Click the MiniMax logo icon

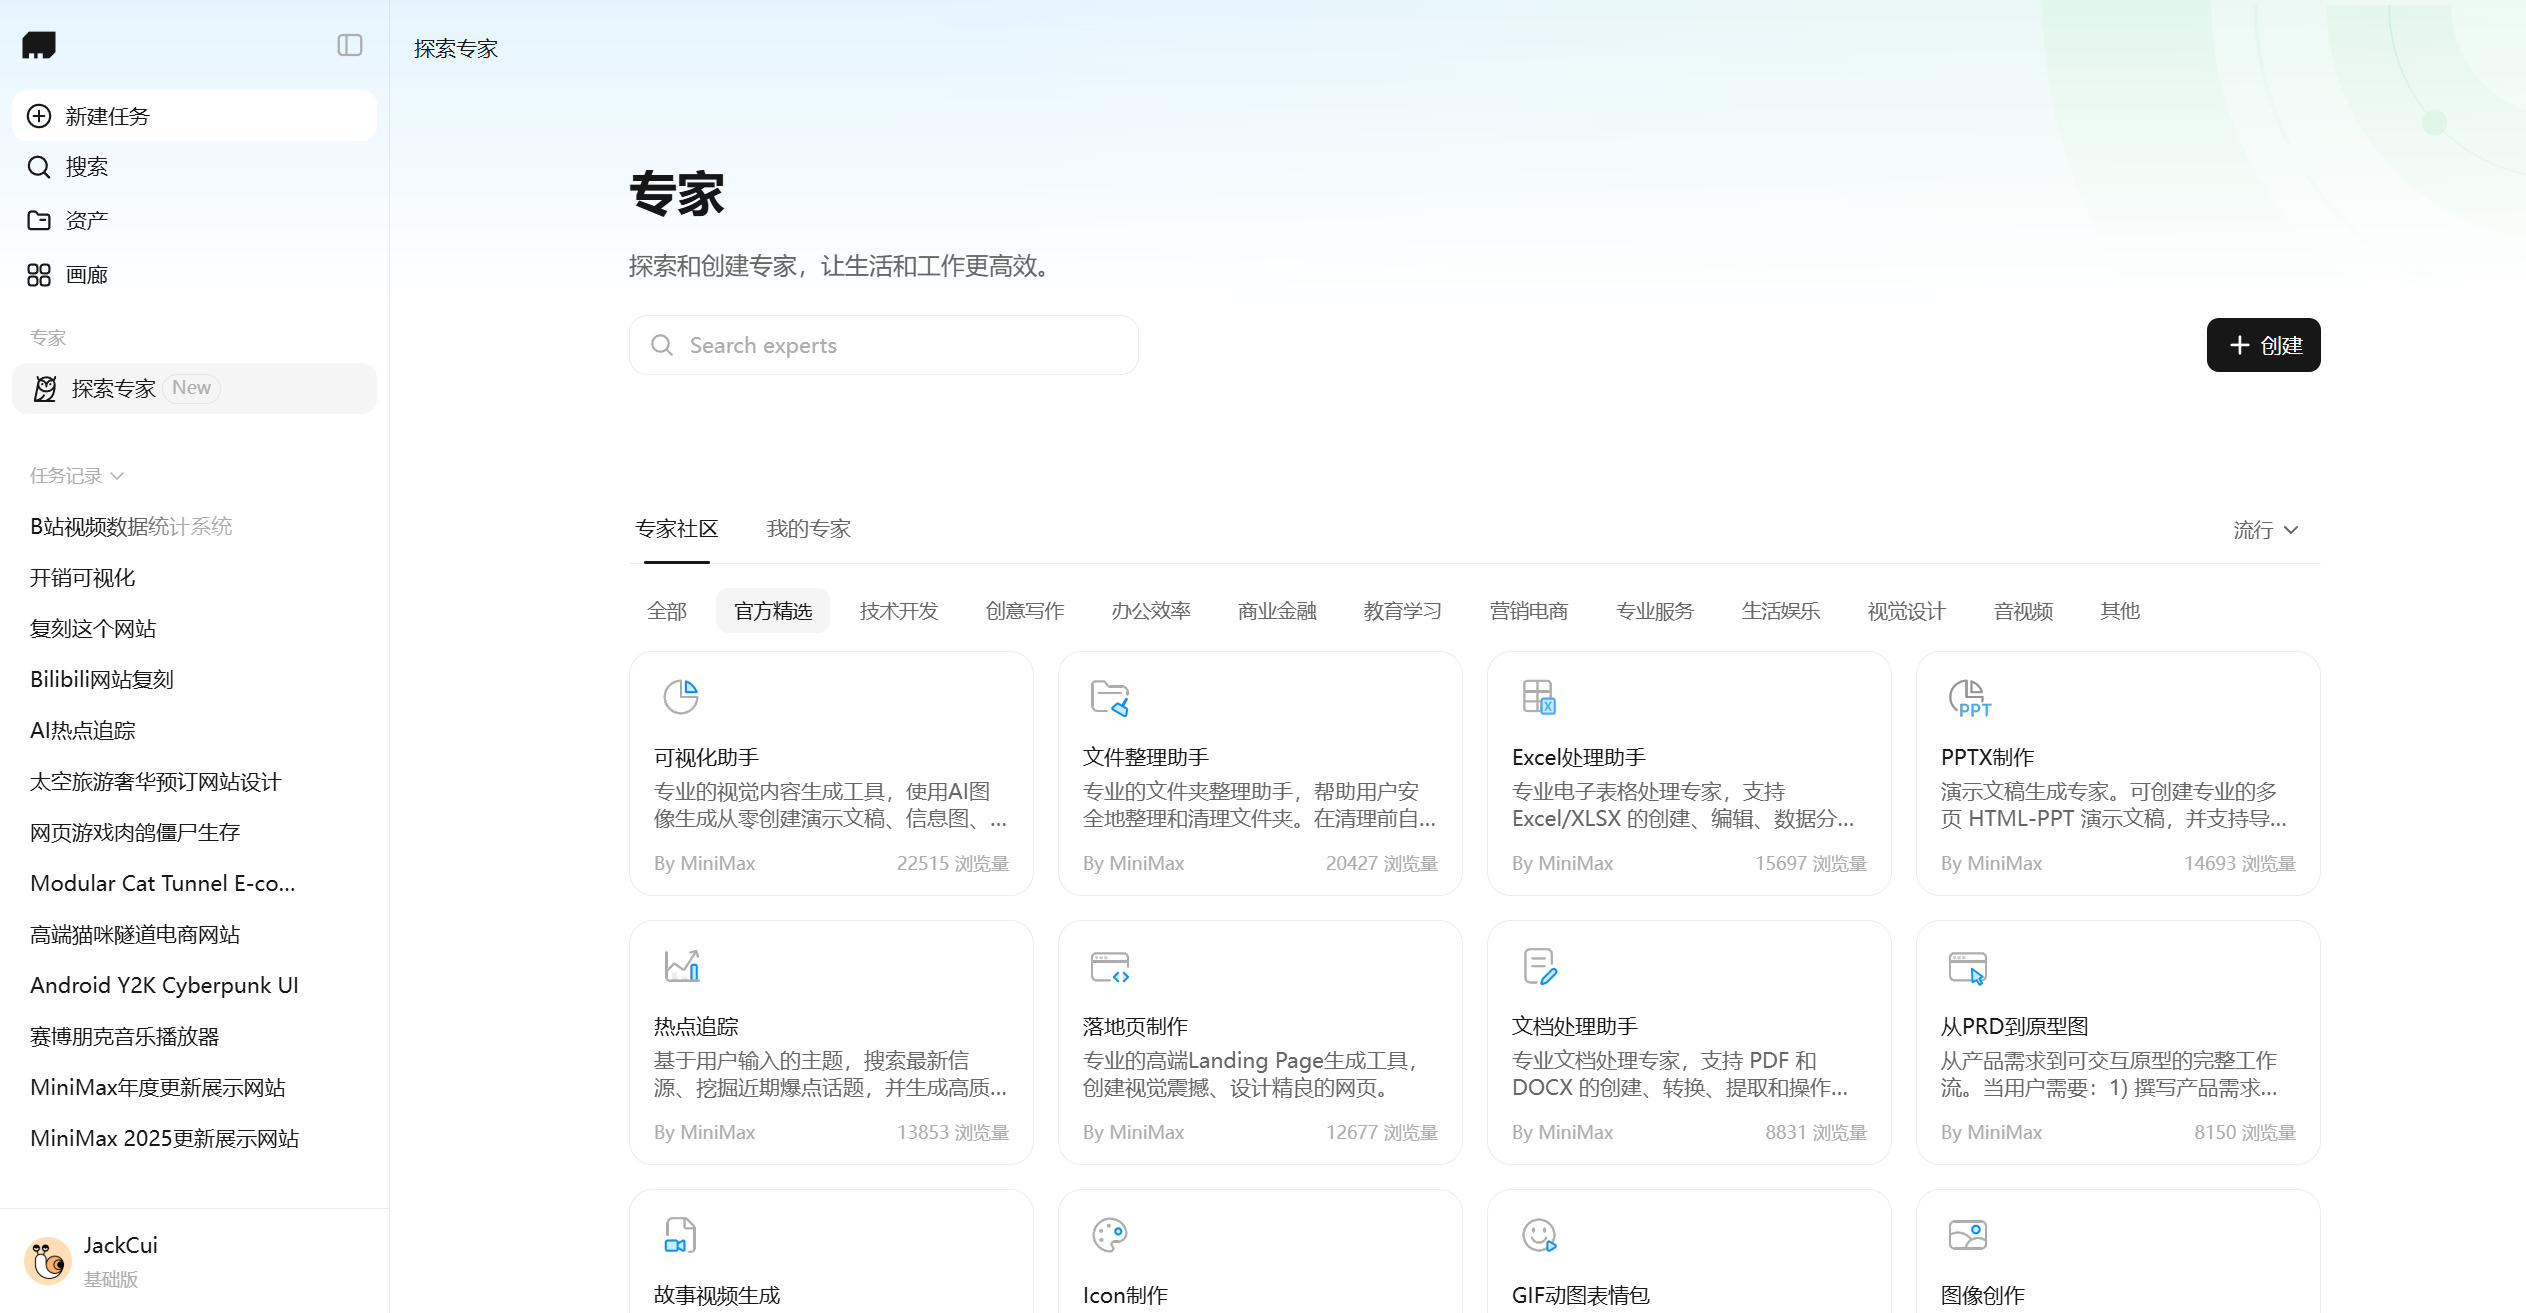tap(39, 45)
